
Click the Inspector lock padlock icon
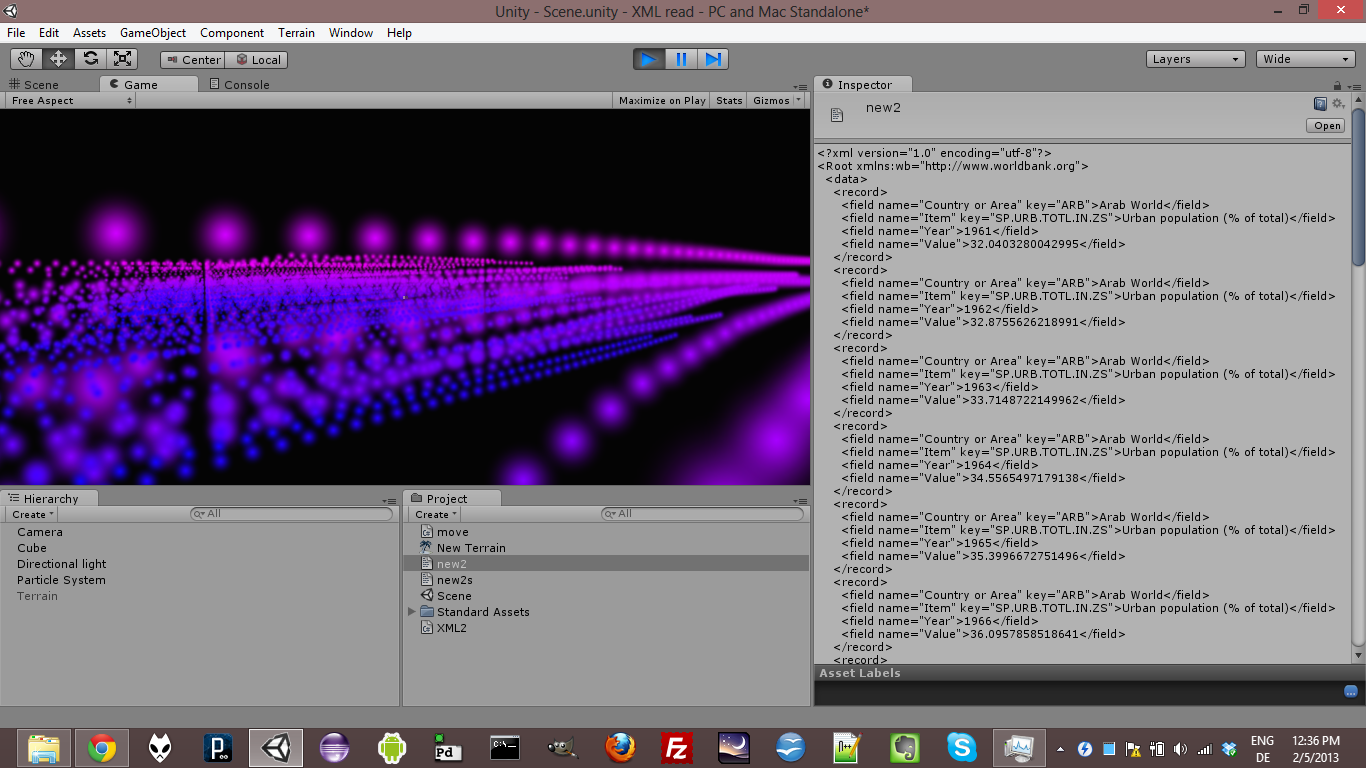[x=1337, y=84]
